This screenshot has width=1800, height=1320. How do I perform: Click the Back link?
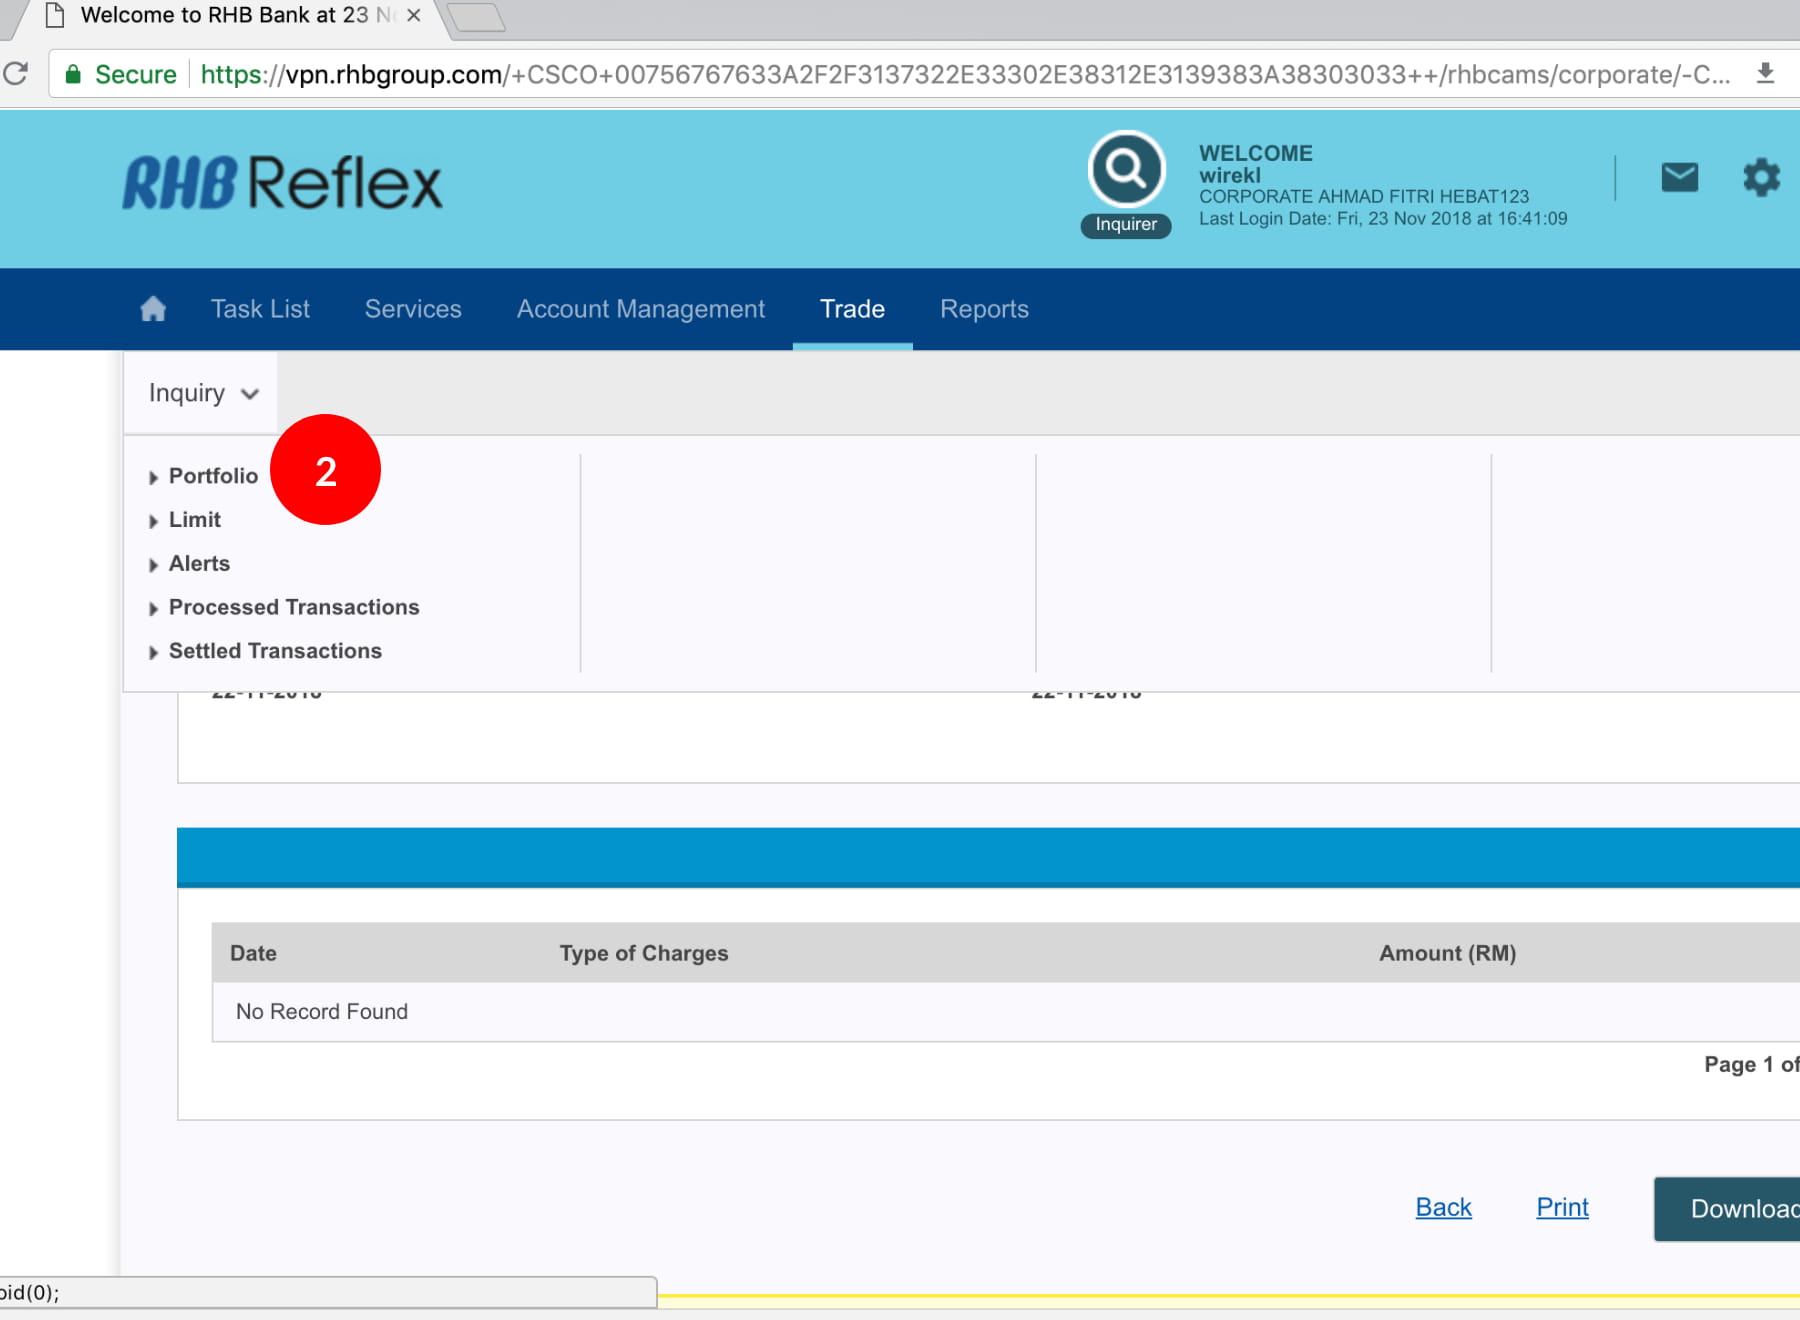(x=1443, y=1207)
